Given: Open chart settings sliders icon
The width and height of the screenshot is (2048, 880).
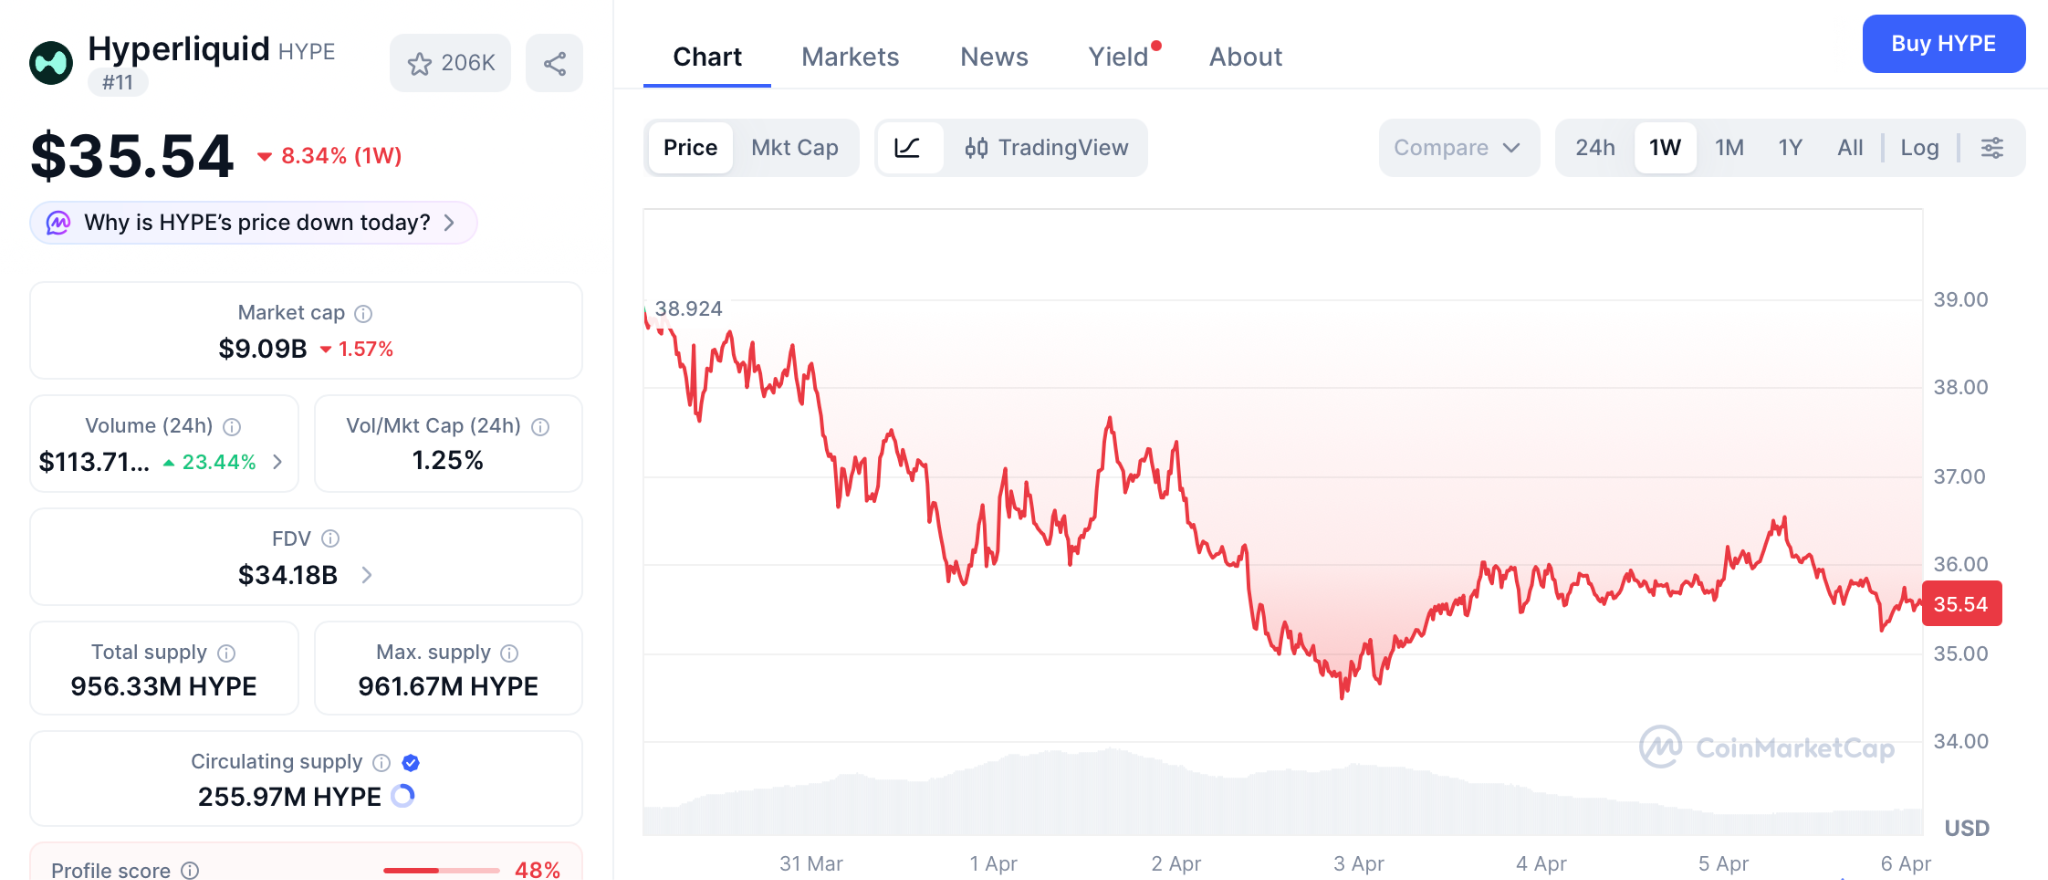Looking at the screenshot, I should (x=1992, y=148).
